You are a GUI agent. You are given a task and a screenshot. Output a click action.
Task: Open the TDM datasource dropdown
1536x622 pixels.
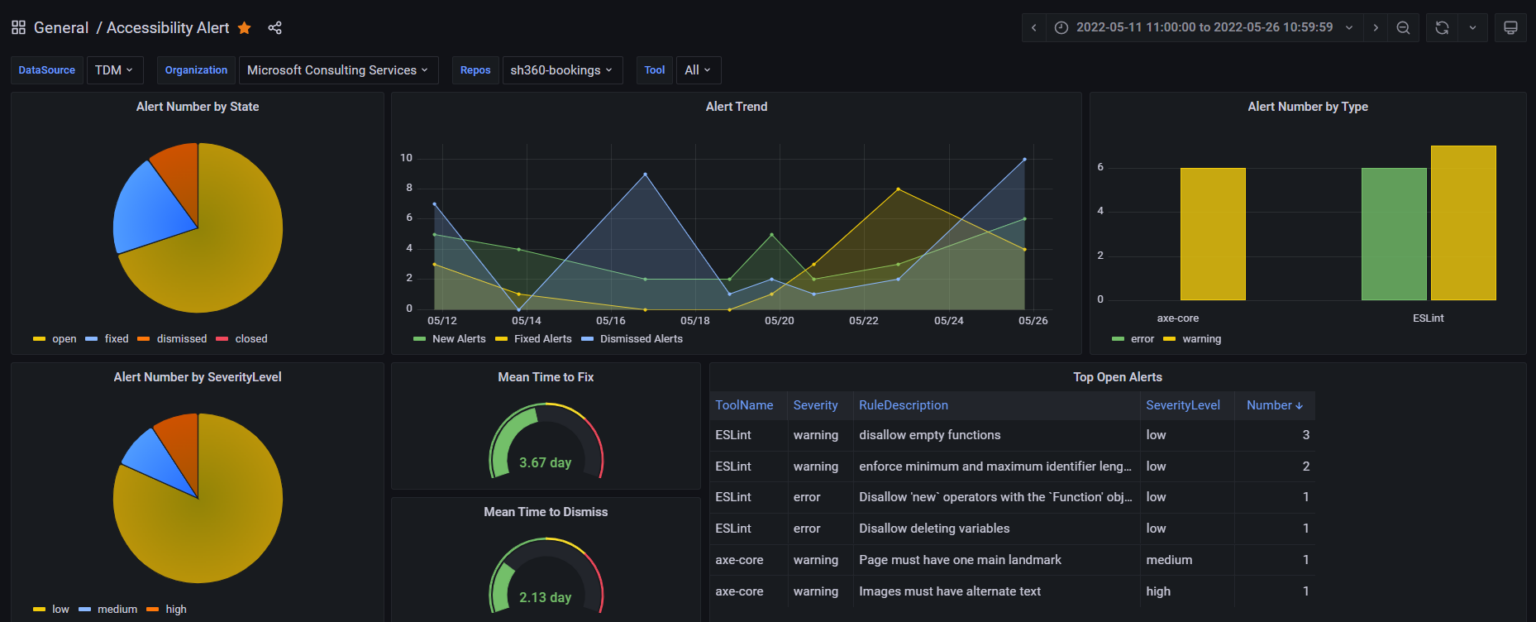113,70
